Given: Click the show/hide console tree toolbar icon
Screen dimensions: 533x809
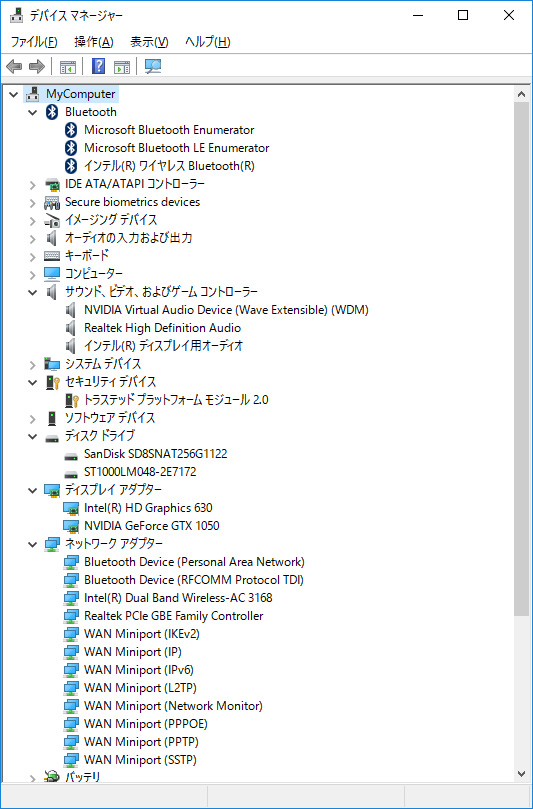Looking at the screenshot, I should (68, 66).
